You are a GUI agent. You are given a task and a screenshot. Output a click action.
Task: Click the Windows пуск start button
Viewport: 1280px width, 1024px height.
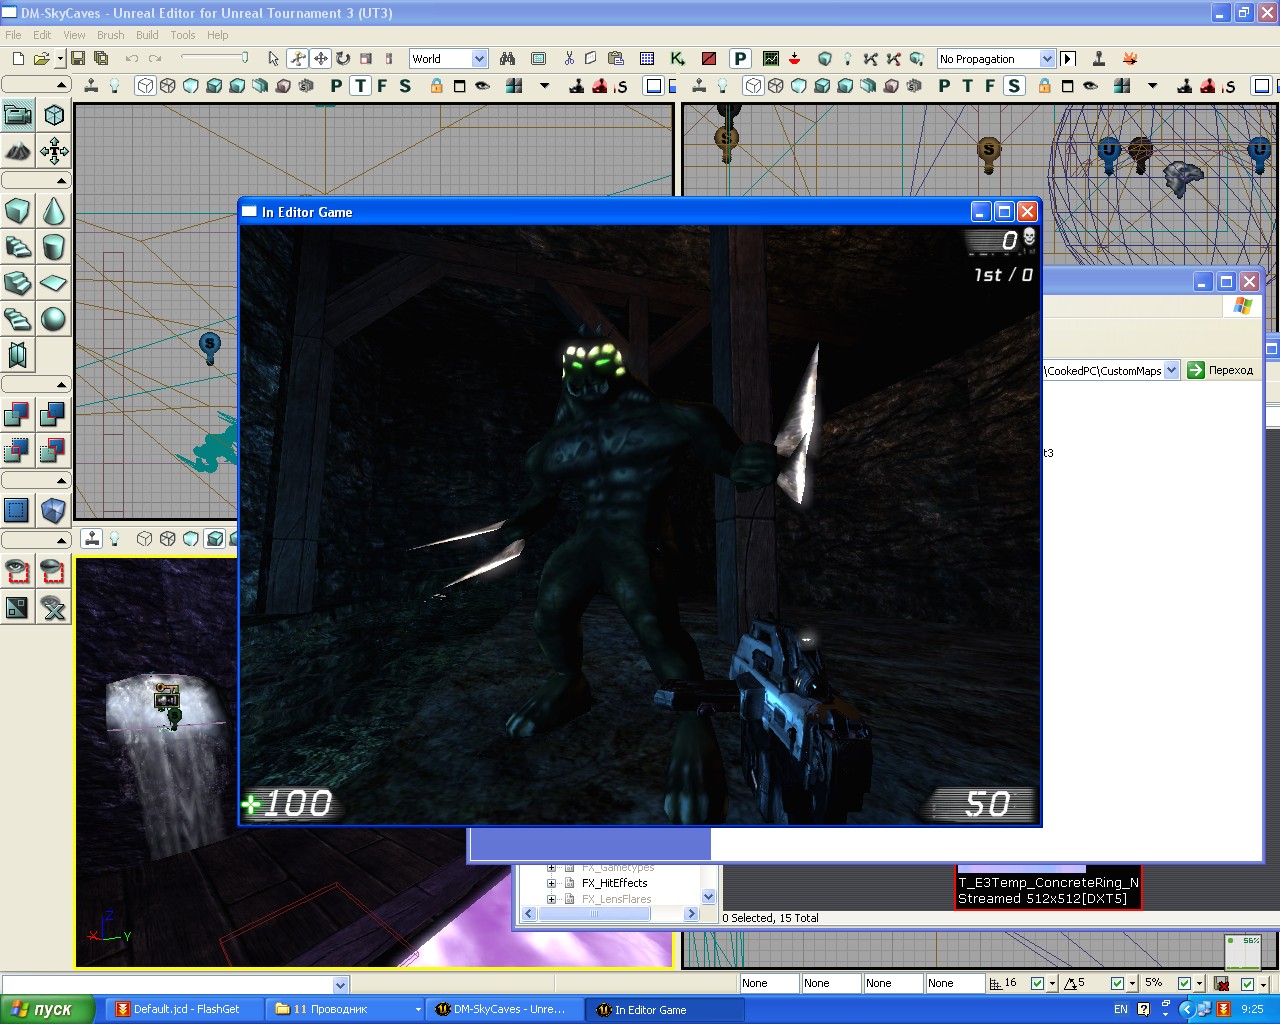(x=47, y=1009)
